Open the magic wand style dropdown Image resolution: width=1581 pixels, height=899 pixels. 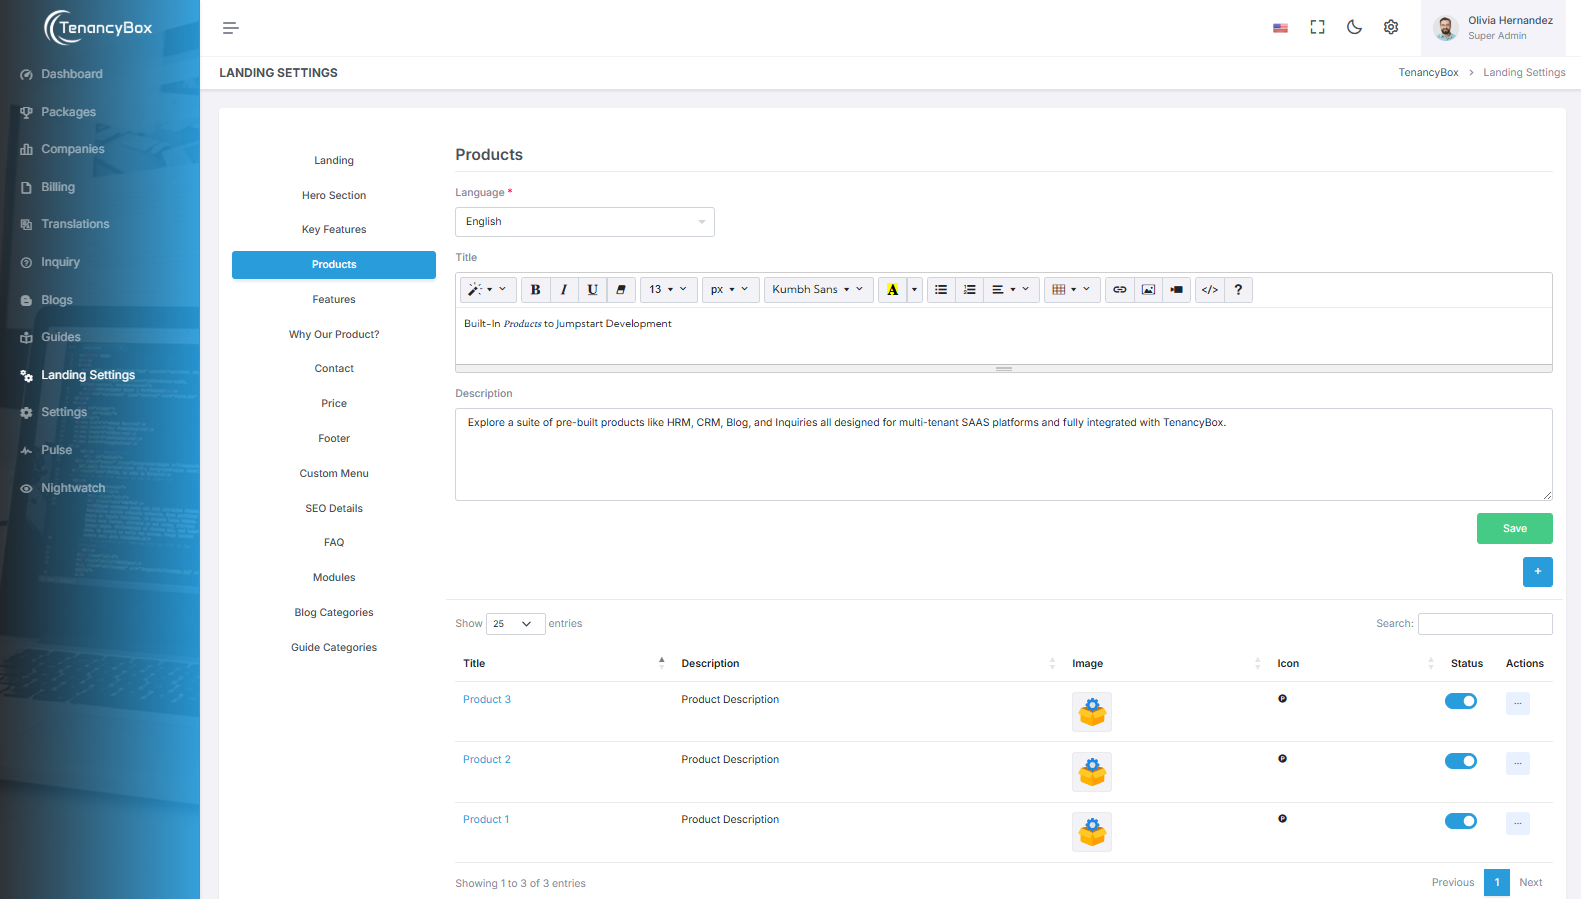[488, 290]
